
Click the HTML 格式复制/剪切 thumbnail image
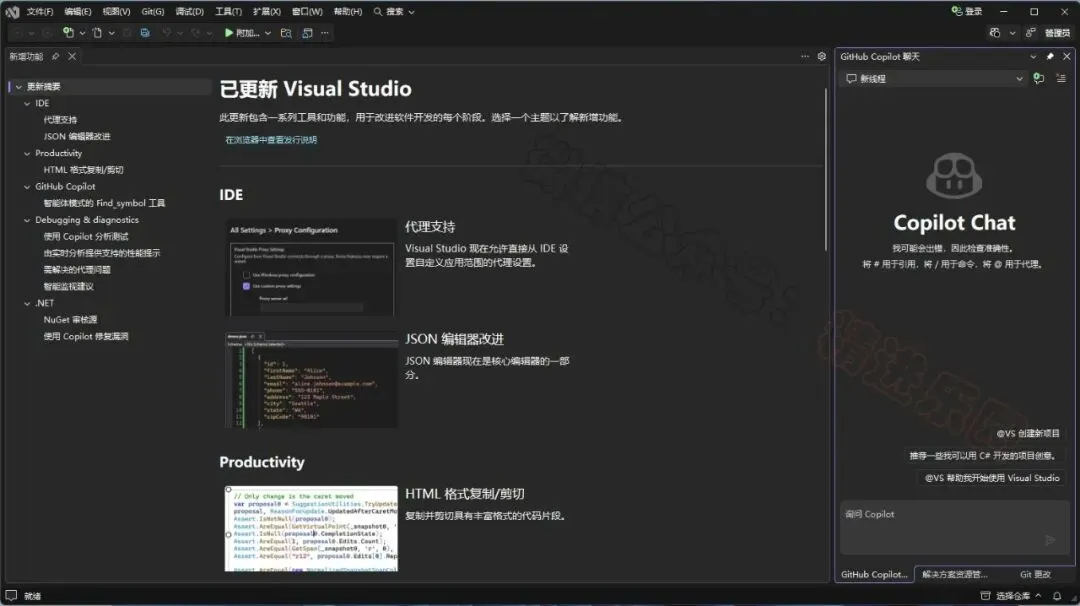[311, 528]
